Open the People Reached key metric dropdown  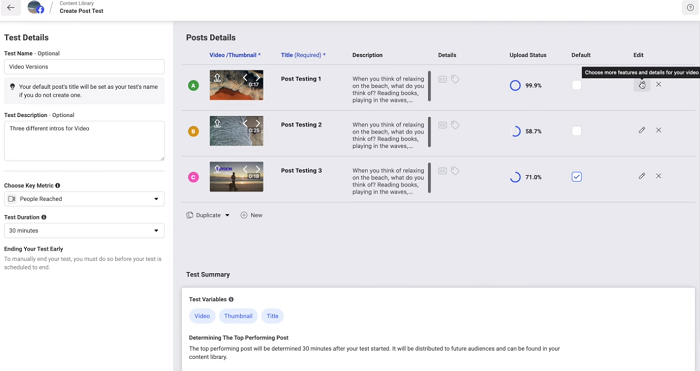click(84, 199)
